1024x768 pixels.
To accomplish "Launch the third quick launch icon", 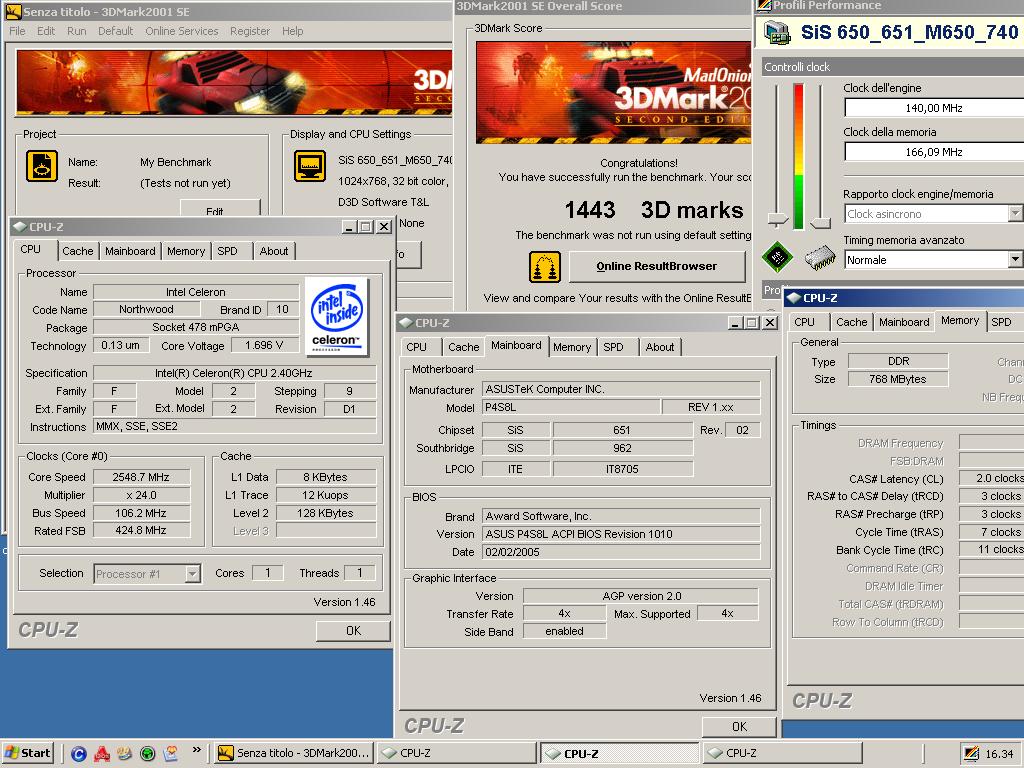I will (x=125, y=754).
